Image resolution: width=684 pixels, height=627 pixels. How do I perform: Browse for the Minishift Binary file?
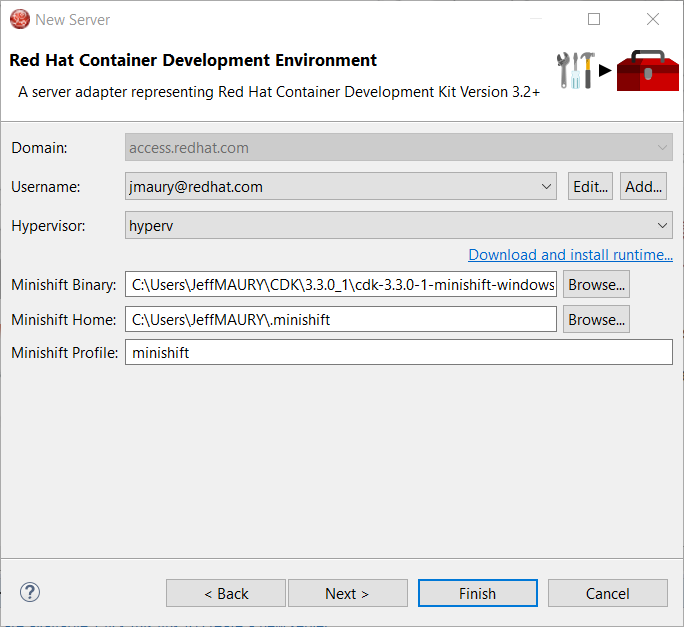[596, 285]
